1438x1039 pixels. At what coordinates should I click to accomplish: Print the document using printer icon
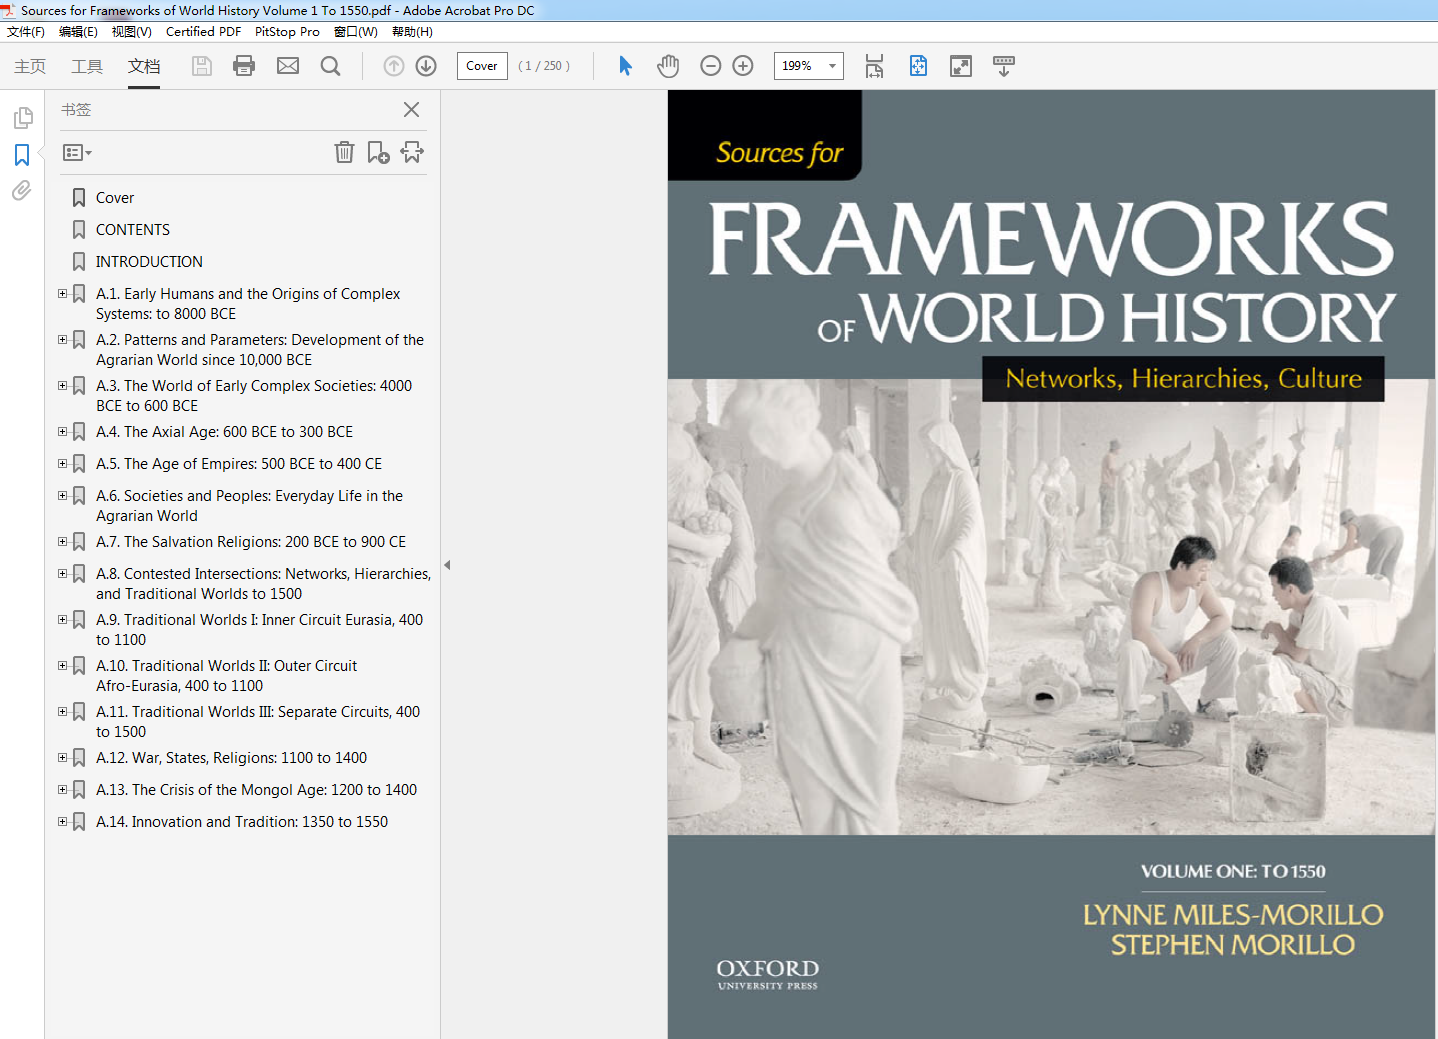coord(244,66)
